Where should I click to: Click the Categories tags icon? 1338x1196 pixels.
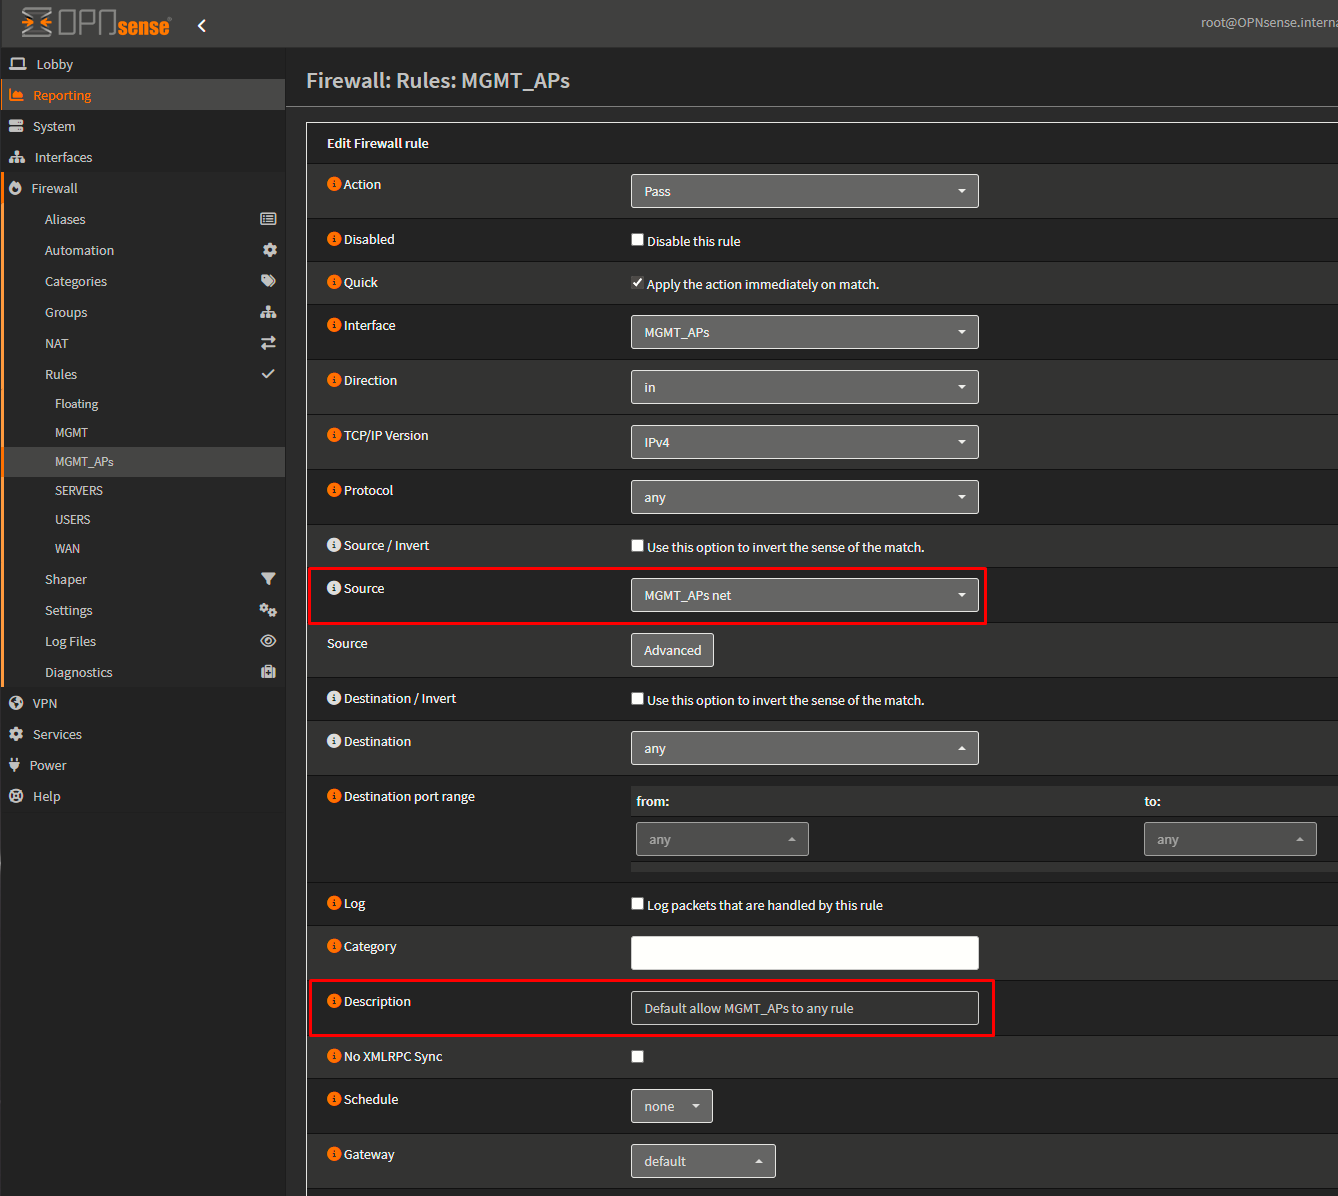(268, 281)
